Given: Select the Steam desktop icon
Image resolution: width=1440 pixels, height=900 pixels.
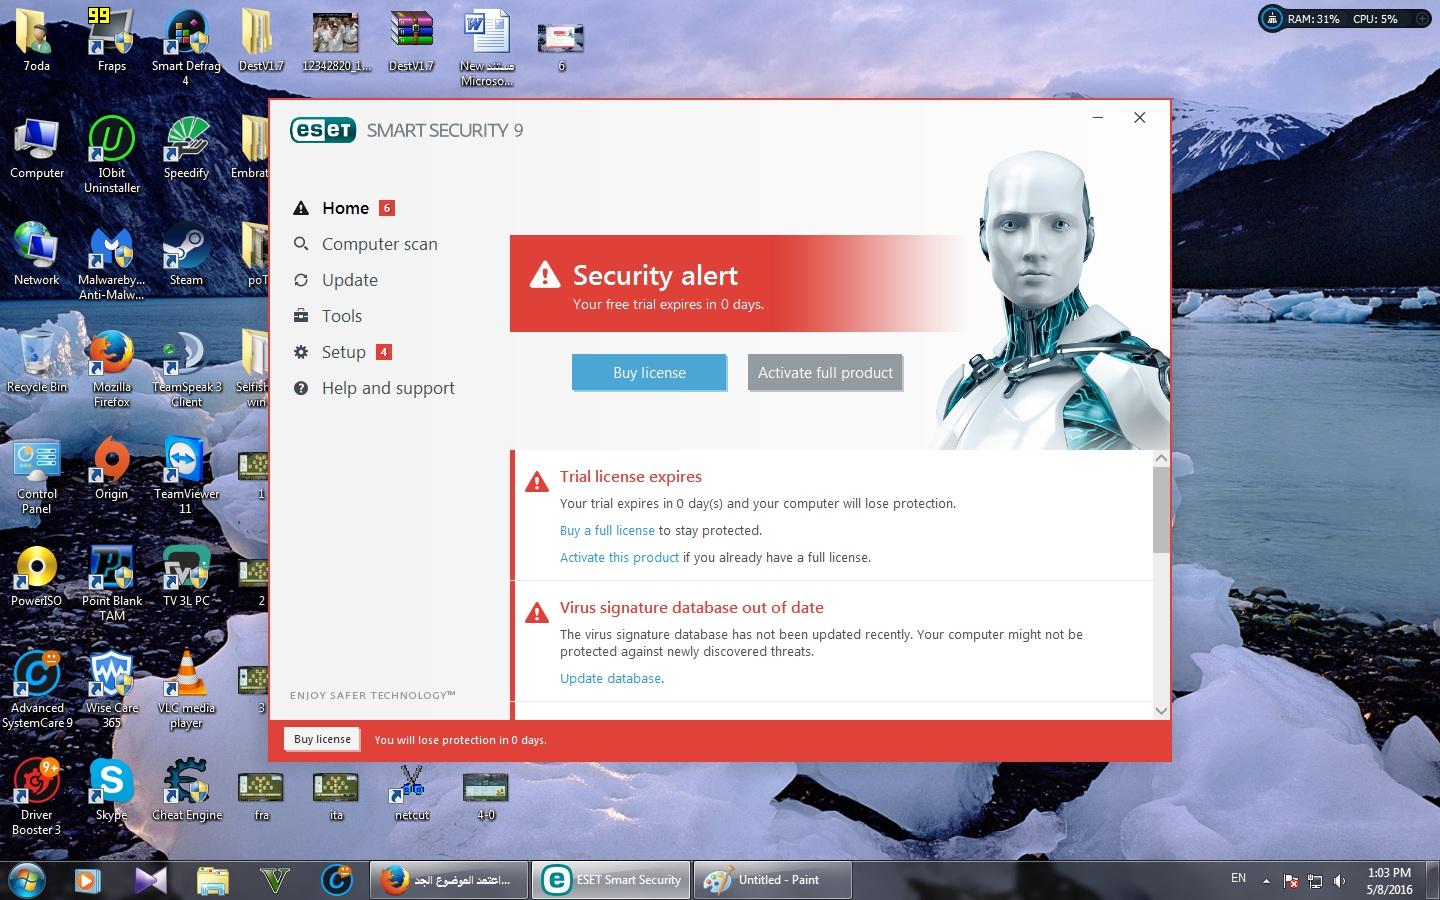Looking at the screenshot, I should tap(186, 255).
